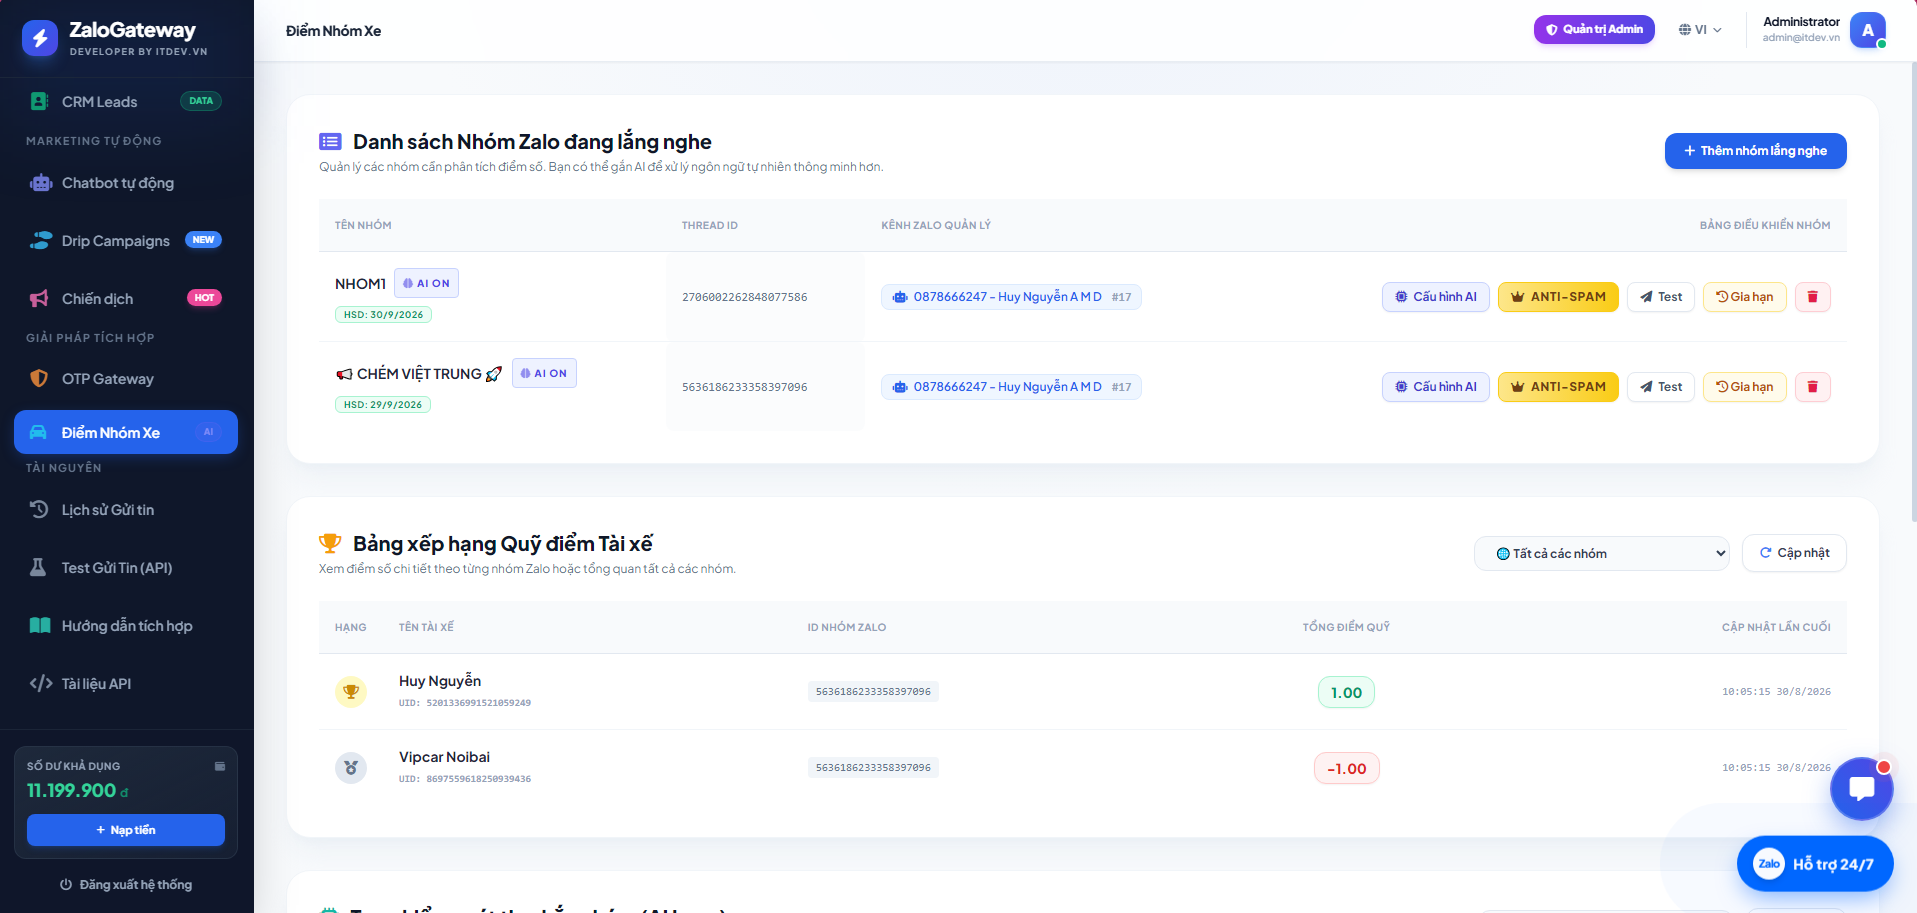Screen dimensions: 1917x913
Task: Click the wallet icon beside Số dư khả dụng
Action: 220,766
